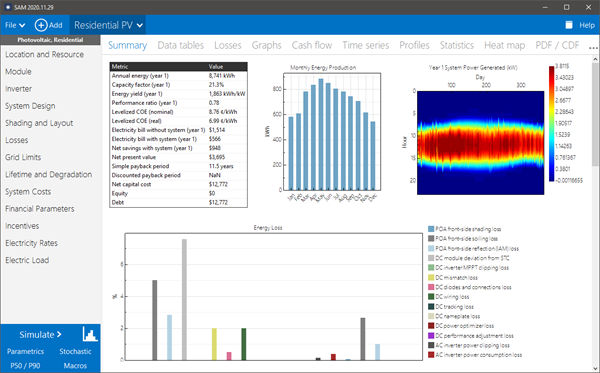
Task: Go to System Costs page
Action: click(x=28, y=192)
